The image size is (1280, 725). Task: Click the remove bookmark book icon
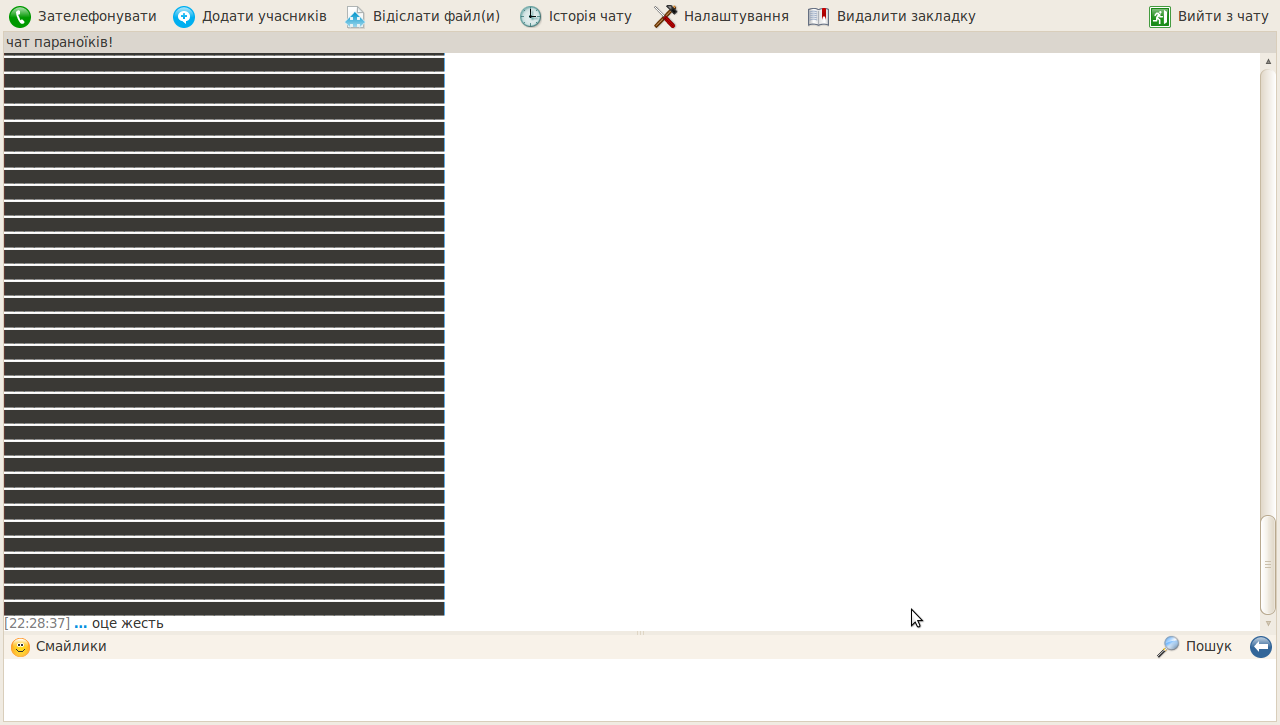coord(819,16)
